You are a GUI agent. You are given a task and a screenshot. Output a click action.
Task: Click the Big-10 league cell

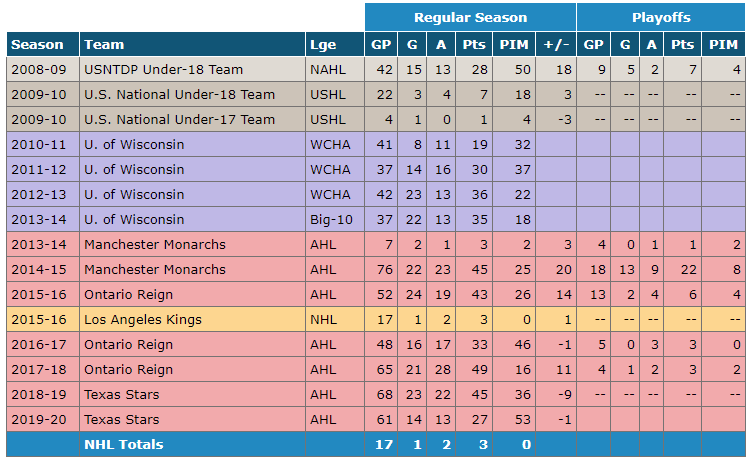[x=331, y=220]
